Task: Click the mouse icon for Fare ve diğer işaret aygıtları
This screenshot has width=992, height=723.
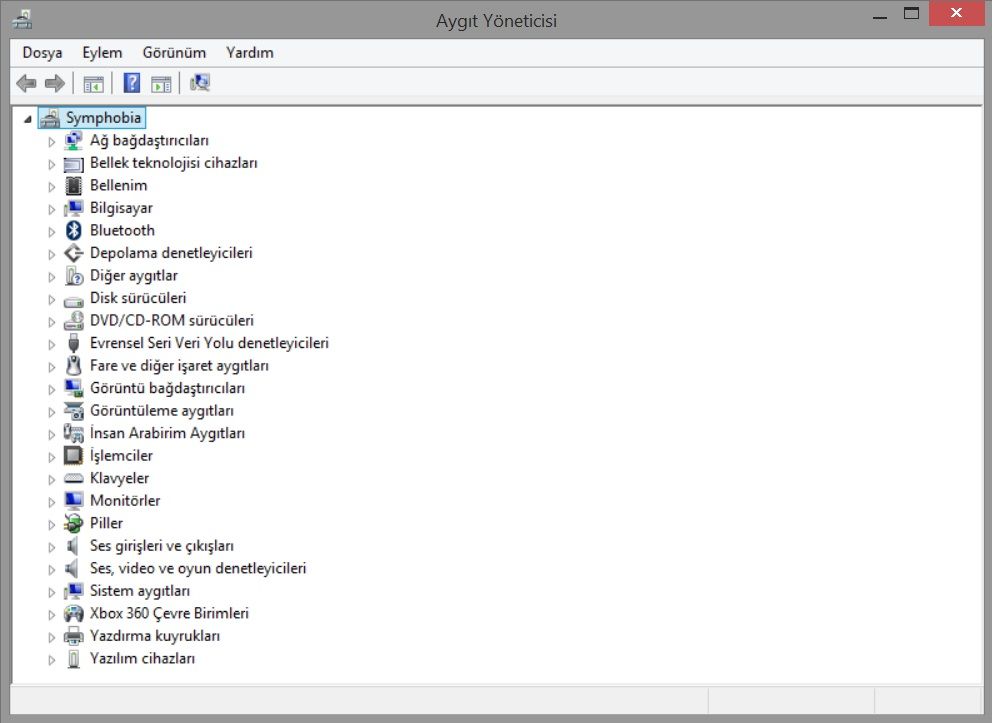Action: [x=73, y=366]
